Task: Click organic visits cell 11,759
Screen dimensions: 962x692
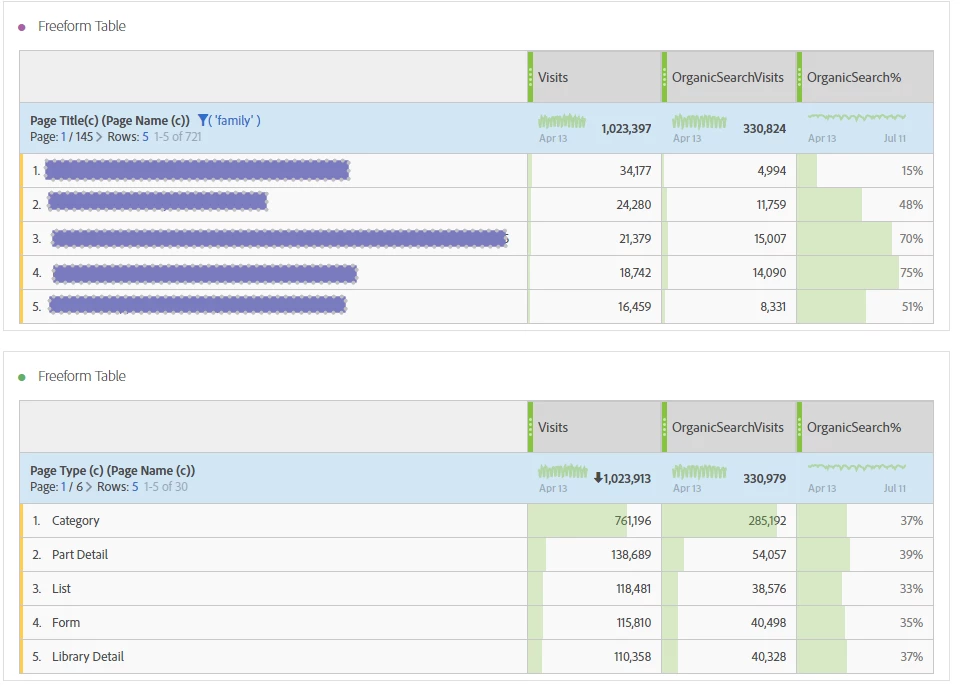Action: coord(729,204)
